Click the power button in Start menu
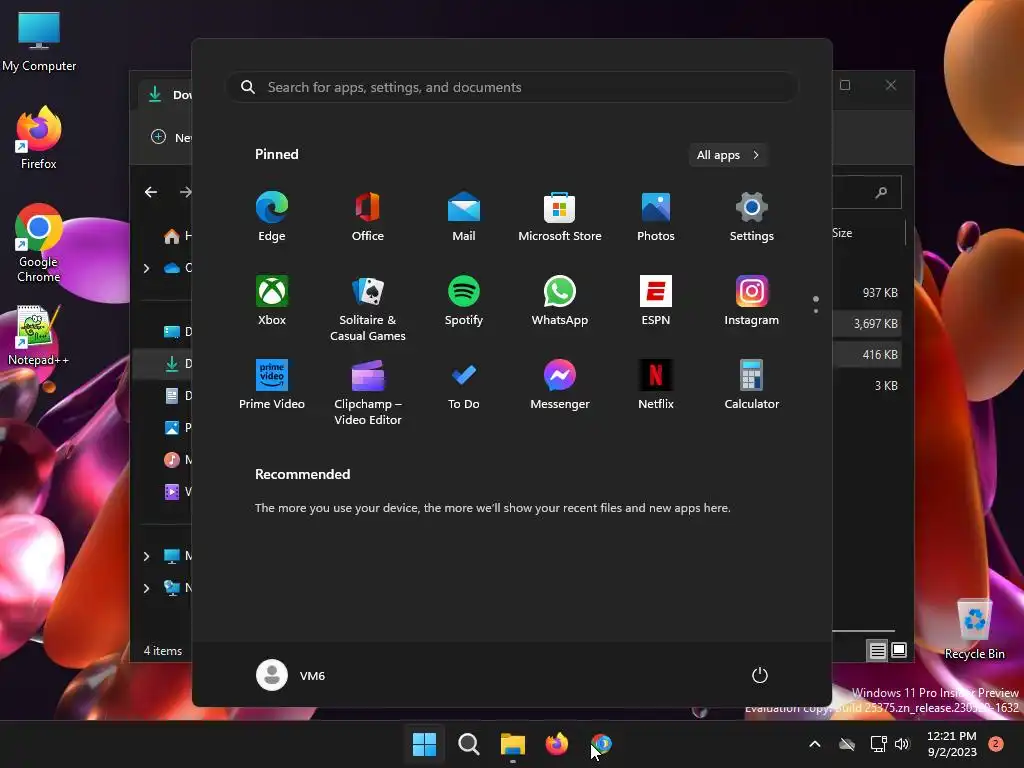 coord(760,675)
